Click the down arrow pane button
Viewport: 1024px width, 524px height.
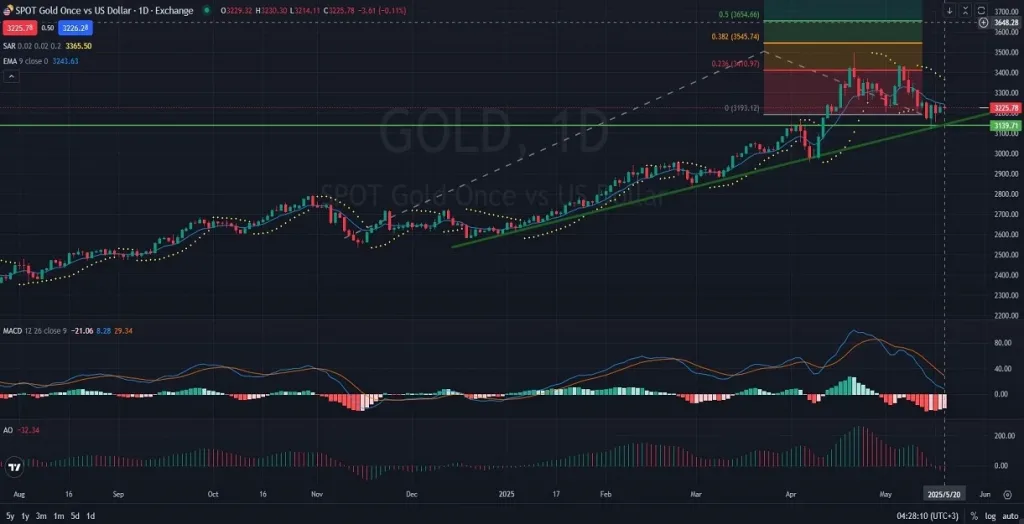(x=950, y=10)
